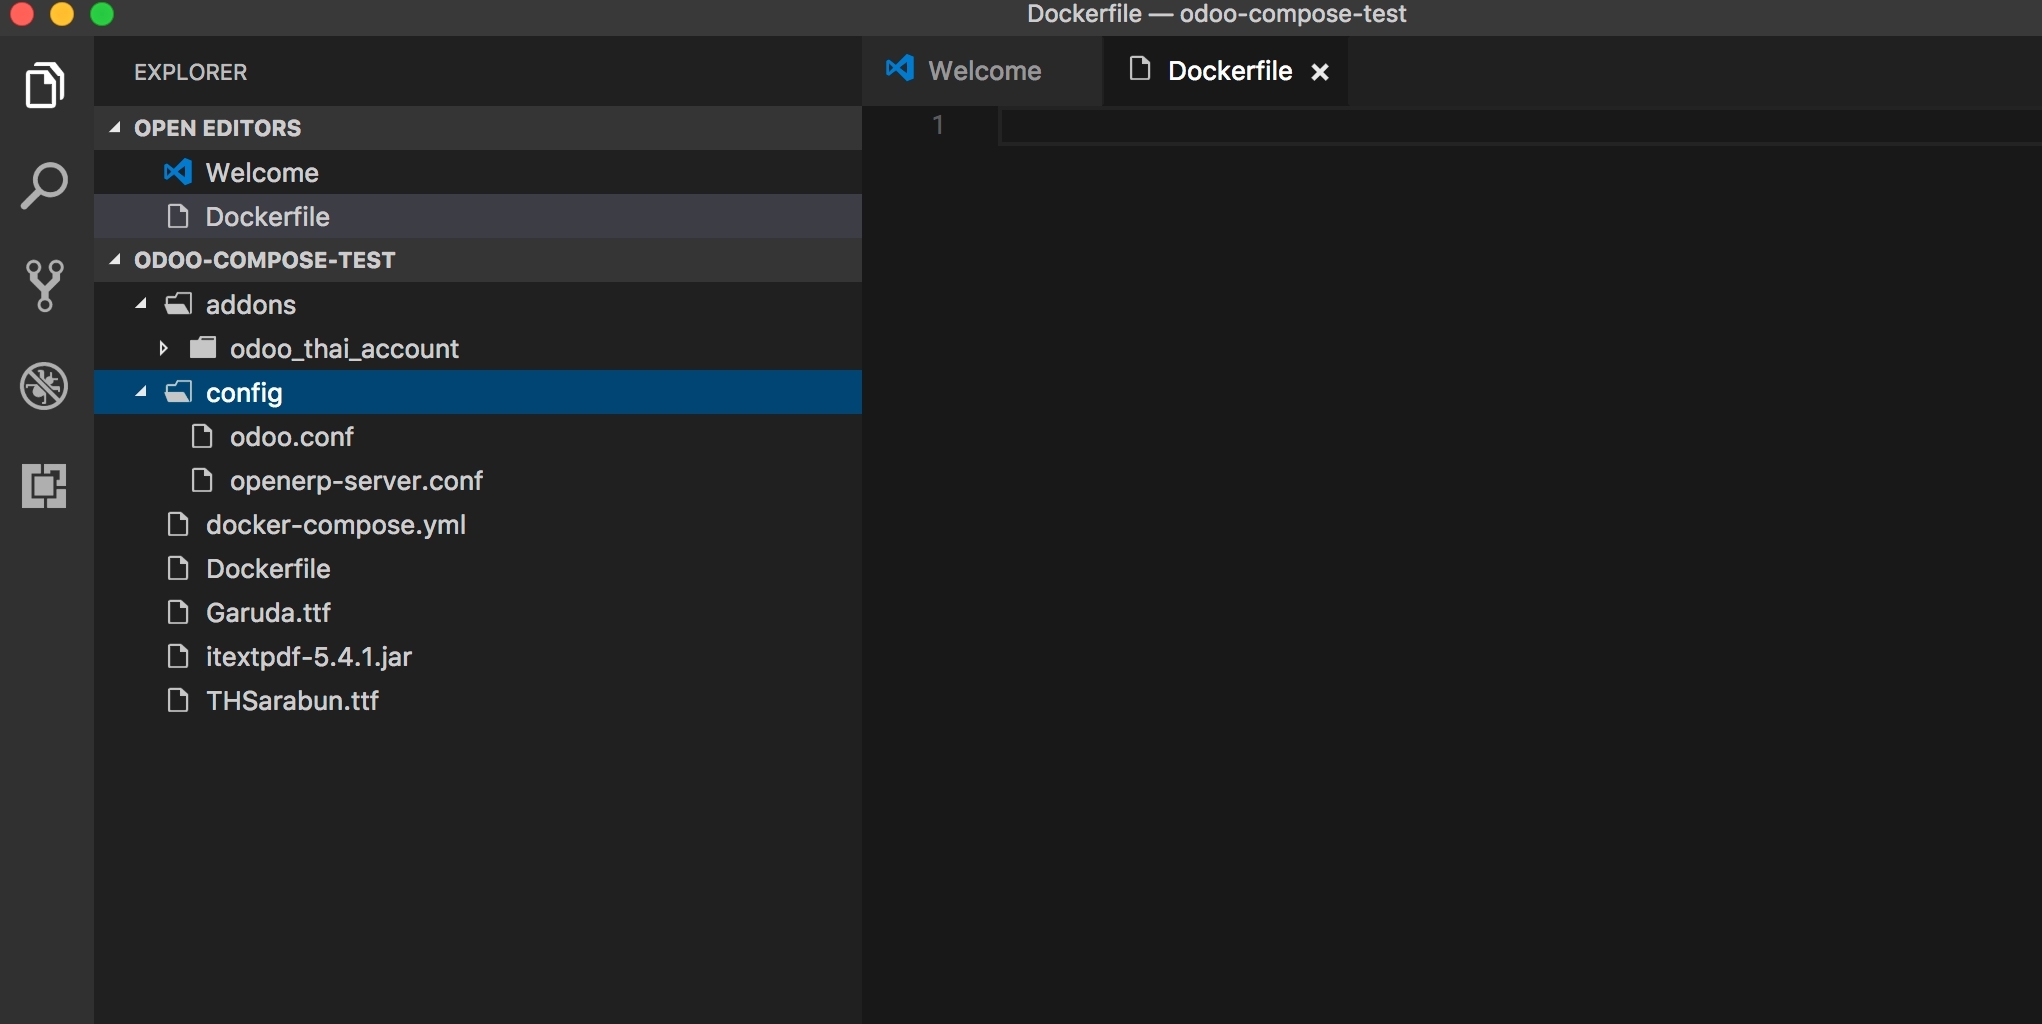
Task: Collapse the Open Editors section
Action: click(x=115, y=128)
